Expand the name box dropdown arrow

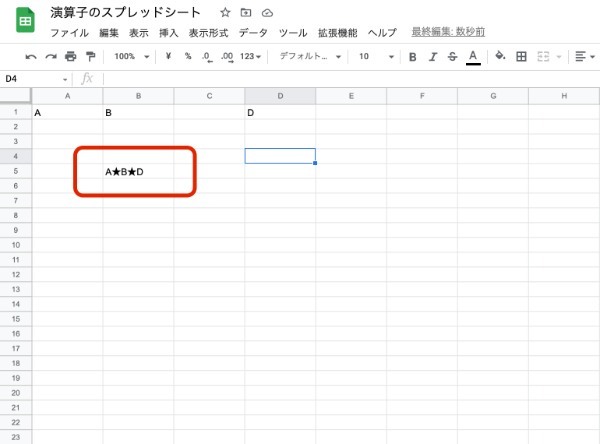(x=65, y=79)
